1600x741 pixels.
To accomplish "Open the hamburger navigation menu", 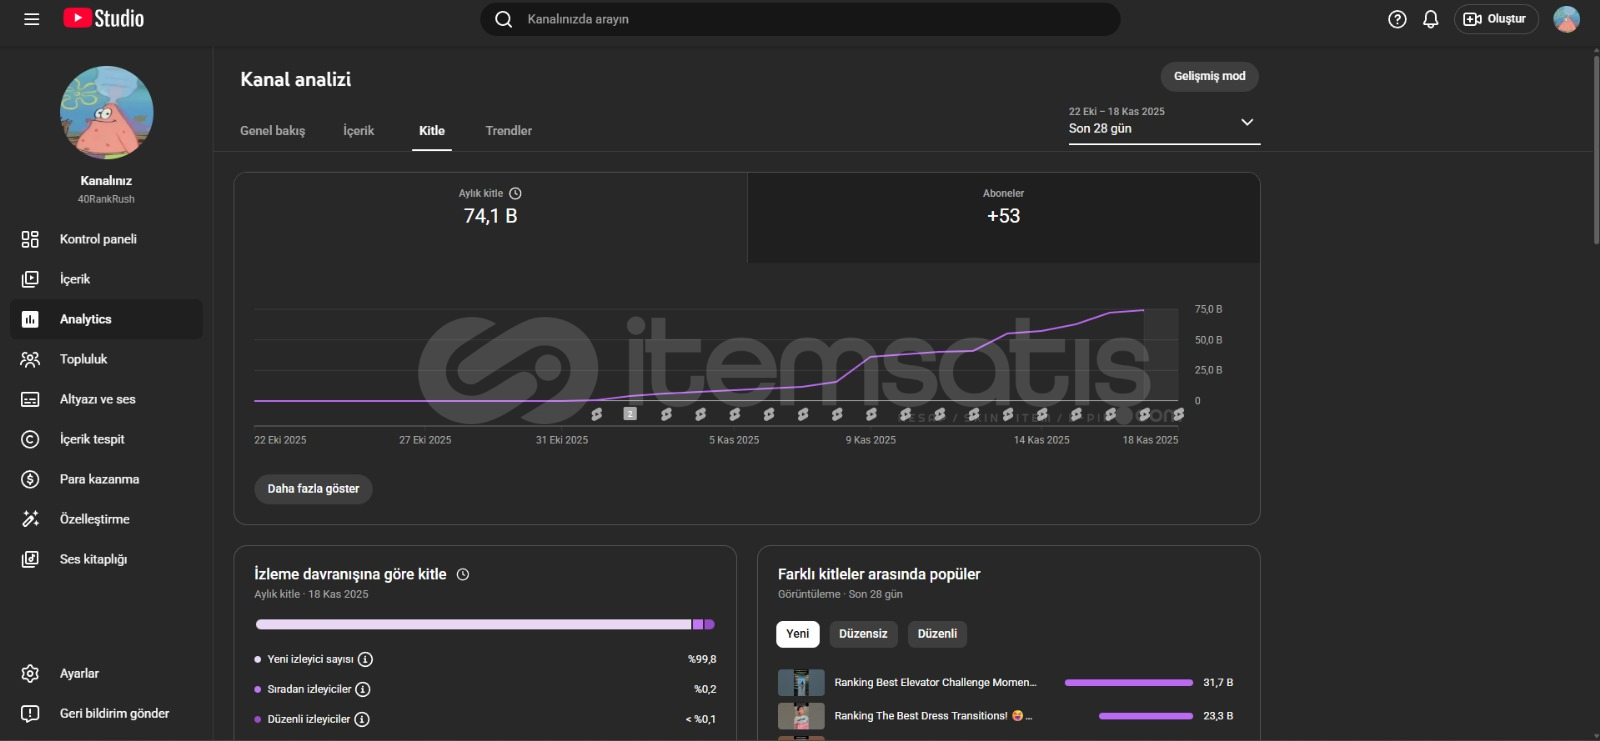I will [x=31, y=19].
